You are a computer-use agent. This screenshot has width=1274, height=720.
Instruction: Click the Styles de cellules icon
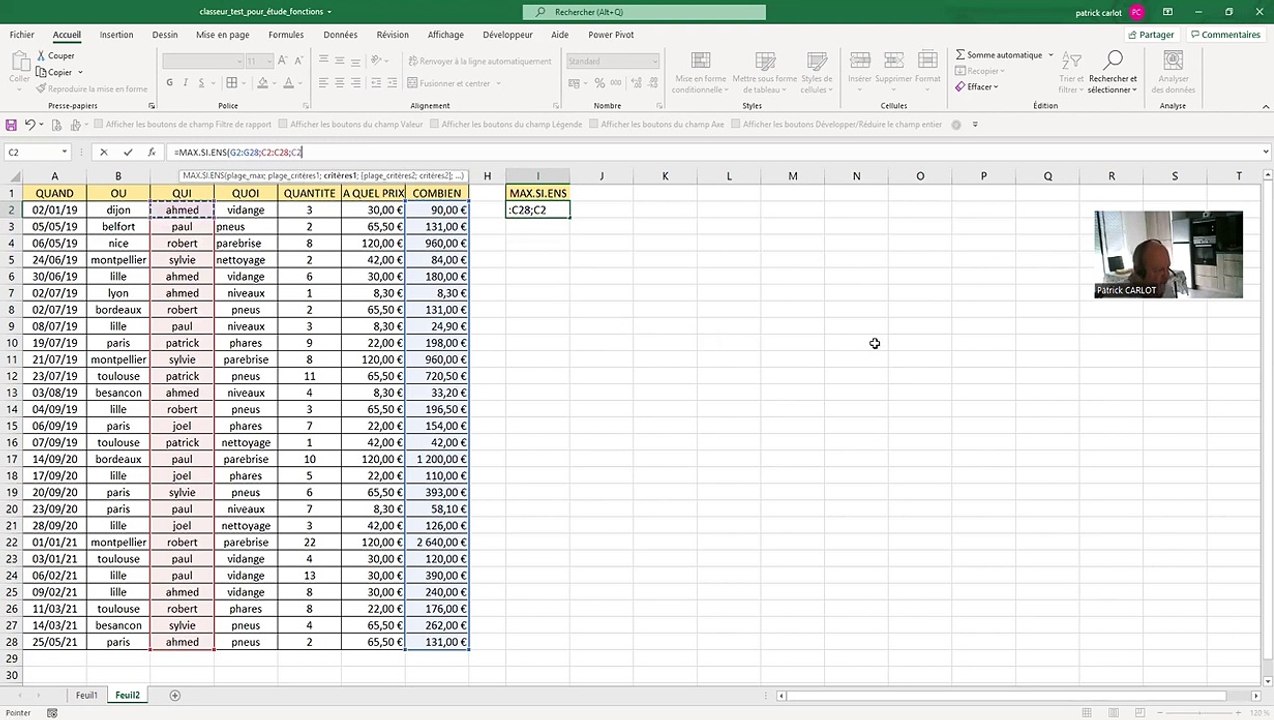point(816,61)
